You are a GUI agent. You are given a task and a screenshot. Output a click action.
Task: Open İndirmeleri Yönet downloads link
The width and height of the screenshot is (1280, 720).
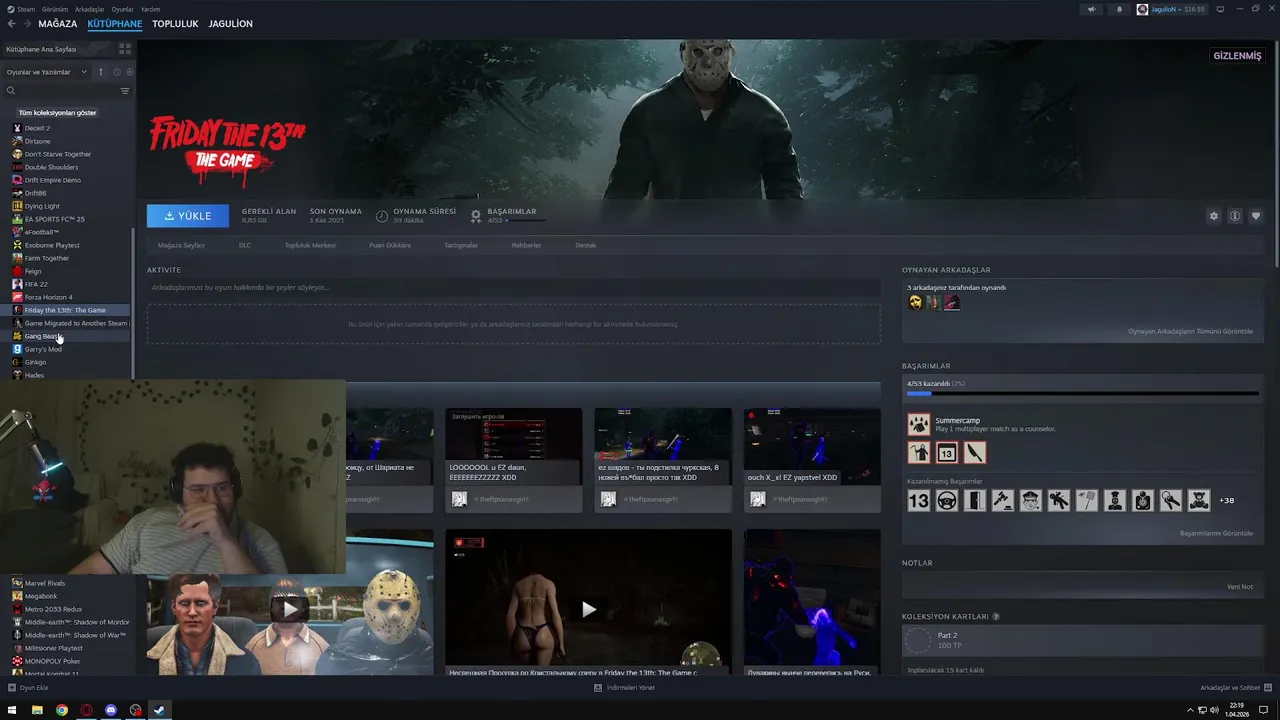(x=625, y=688)
